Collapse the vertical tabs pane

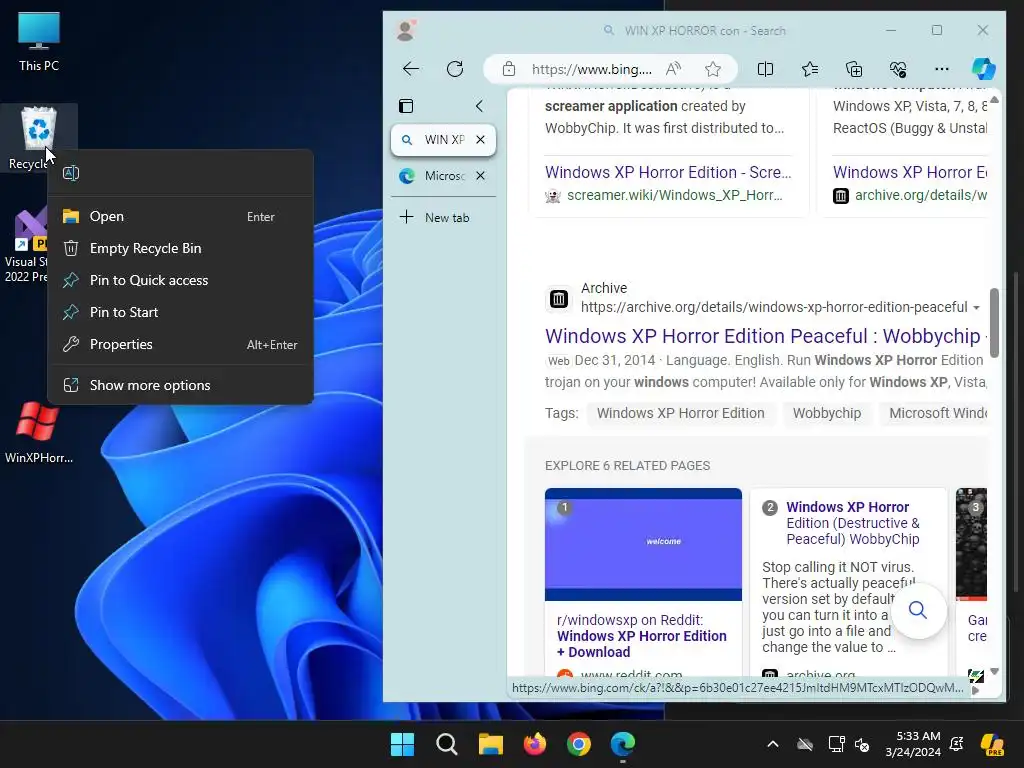pyautogui.click(x=479, y=106)
